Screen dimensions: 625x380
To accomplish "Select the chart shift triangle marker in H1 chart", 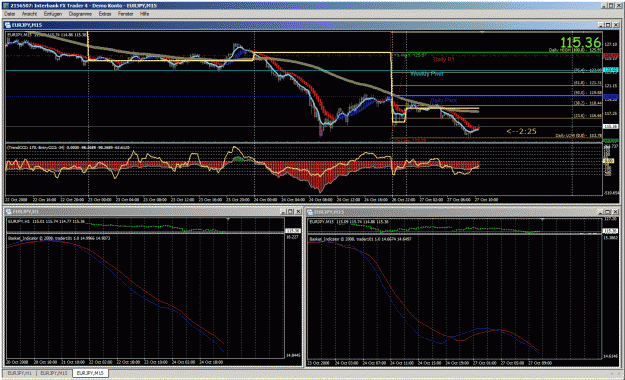I will tap(228, 219).
